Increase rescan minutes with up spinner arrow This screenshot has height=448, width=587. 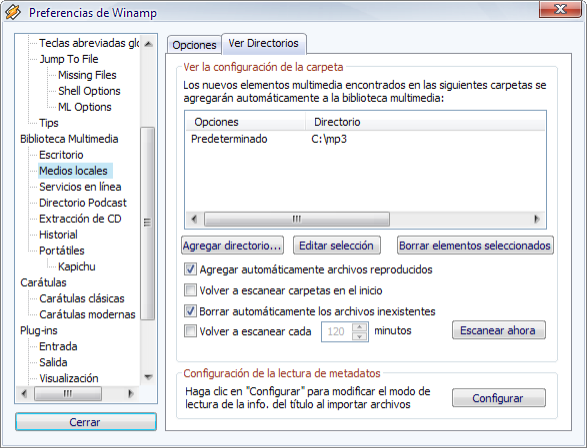pyautogui.click(x=359, y=327)
